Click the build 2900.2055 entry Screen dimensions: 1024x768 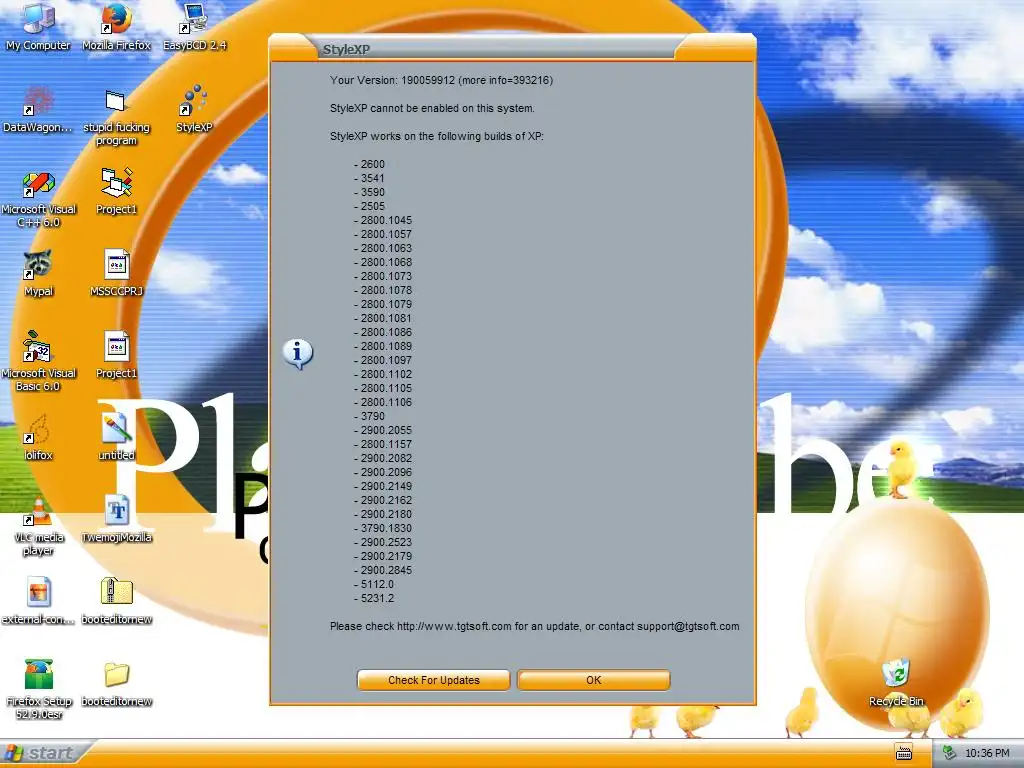(x=383, y=430)
